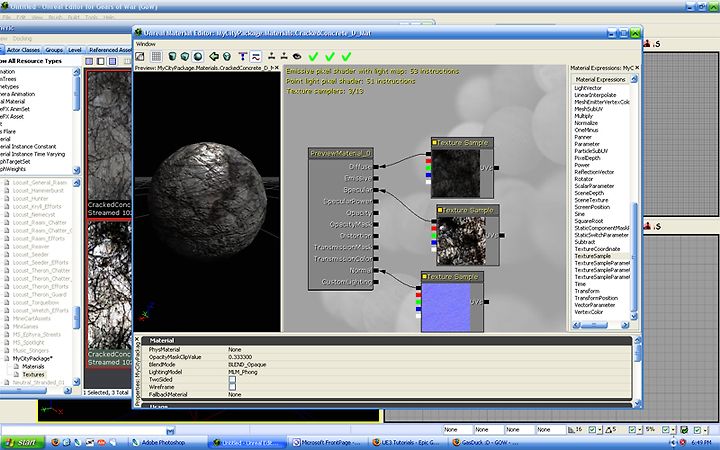
Task: Open the LightingModel value MLM_Phong
Action: point(243,372)
